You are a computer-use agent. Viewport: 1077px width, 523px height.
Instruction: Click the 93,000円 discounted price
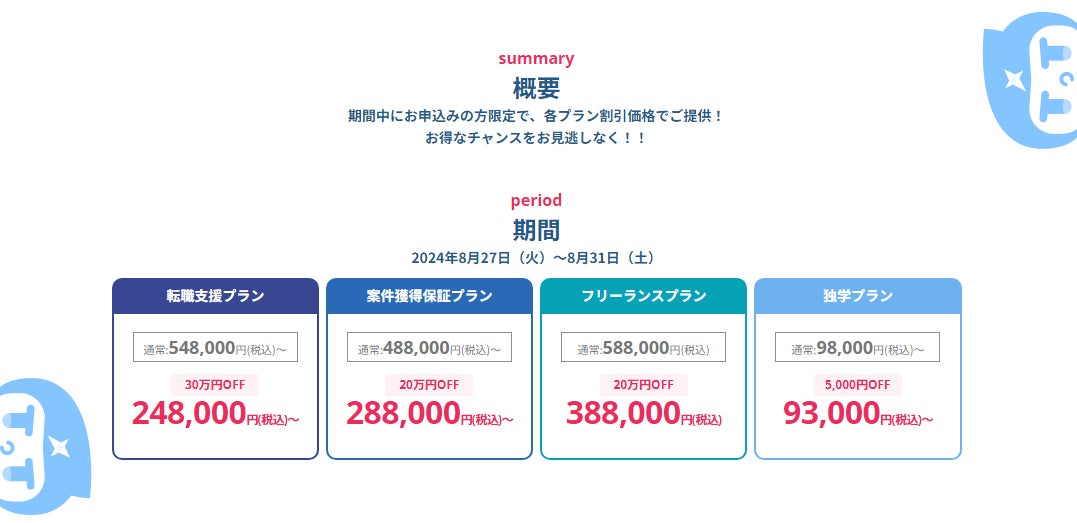(x=857, y=413)
